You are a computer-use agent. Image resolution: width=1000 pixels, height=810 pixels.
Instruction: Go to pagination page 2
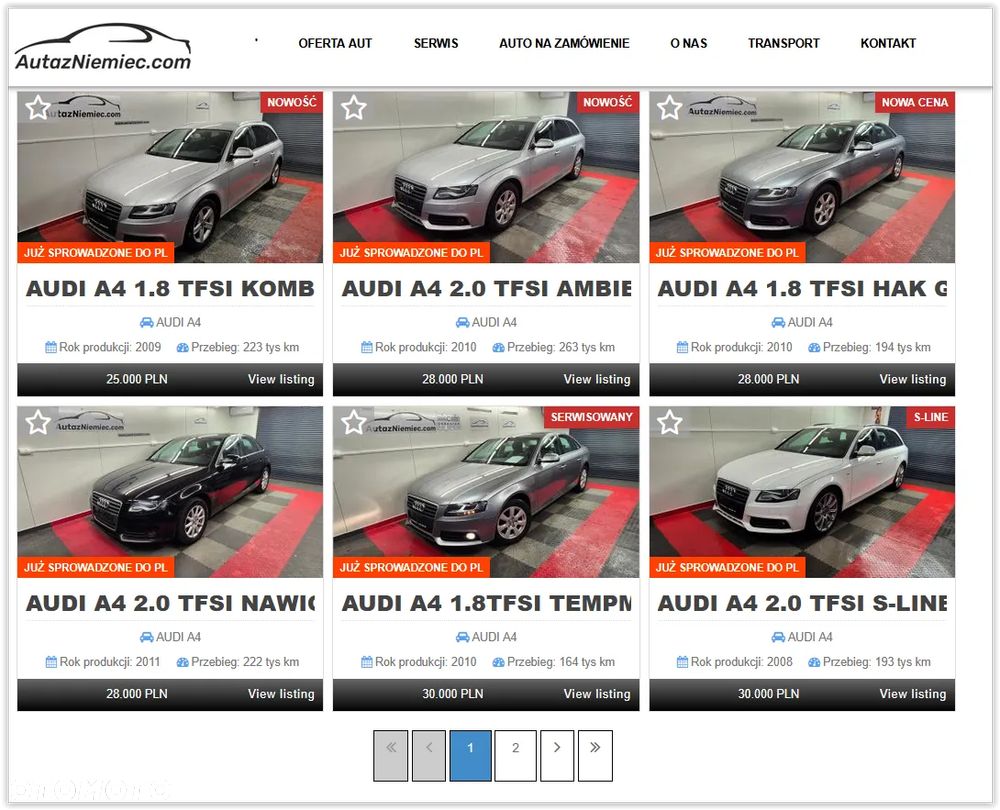click(515, 756)
